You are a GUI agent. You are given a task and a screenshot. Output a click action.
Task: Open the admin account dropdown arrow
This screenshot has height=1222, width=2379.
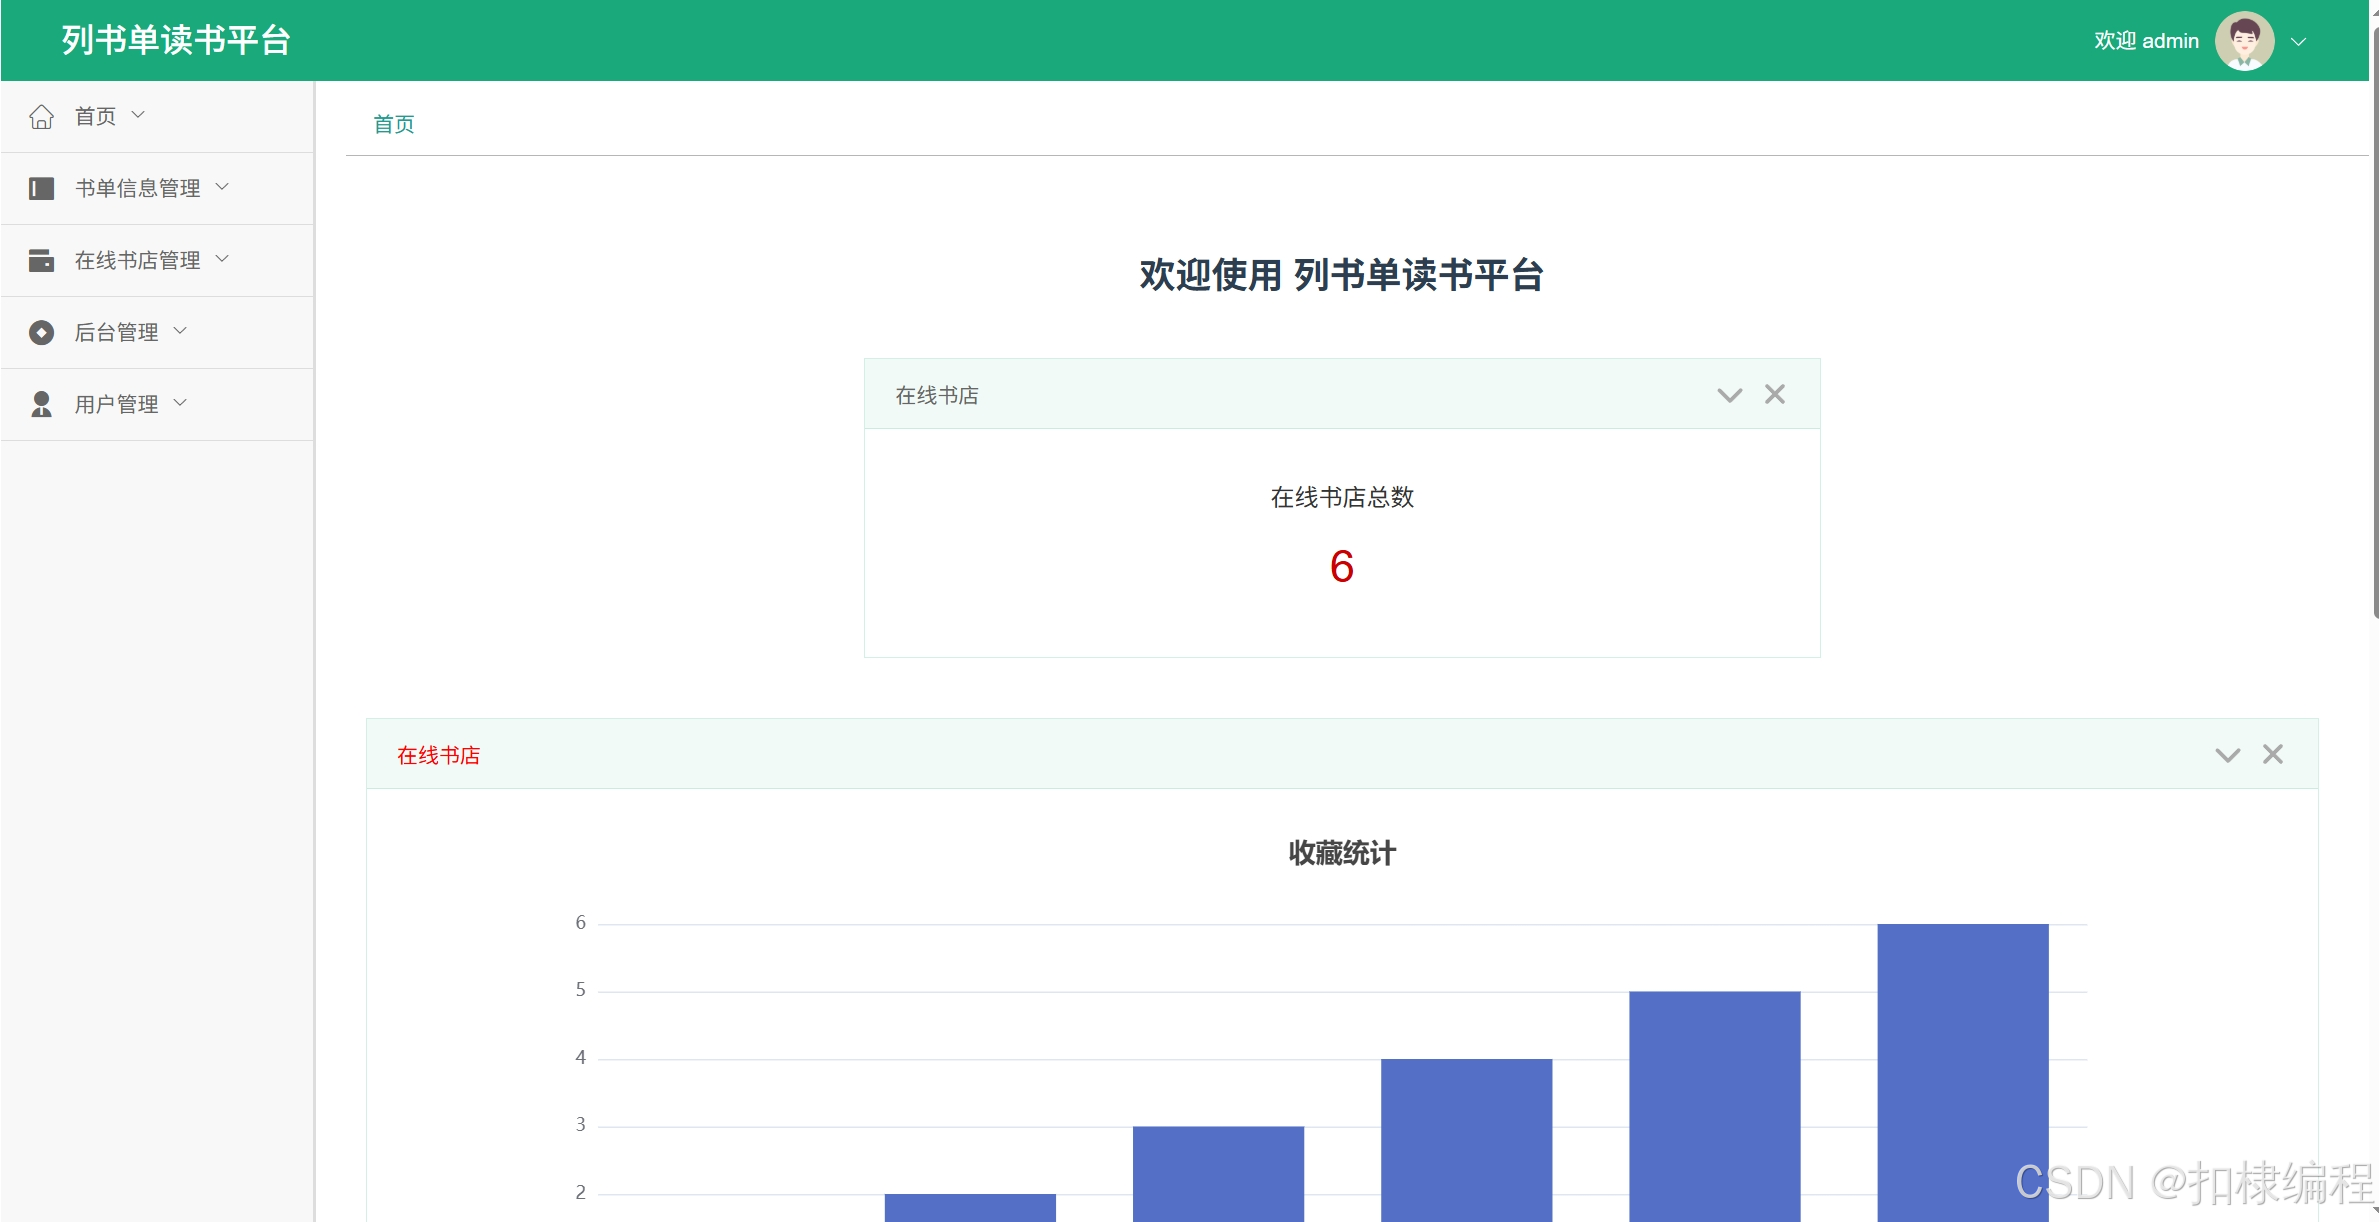click(x=2299, y=42)
